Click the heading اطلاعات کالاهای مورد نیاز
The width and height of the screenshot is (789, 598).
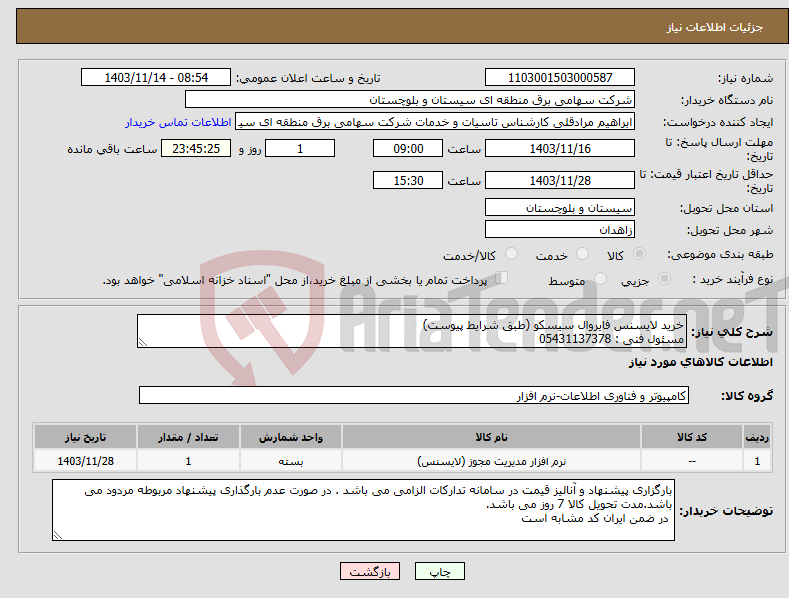700,362
